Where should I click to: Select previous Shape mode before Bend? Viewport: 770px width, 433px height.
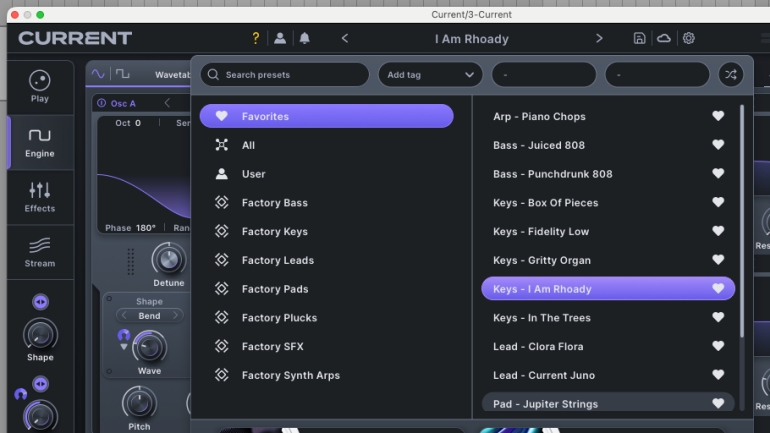(124, 316)
